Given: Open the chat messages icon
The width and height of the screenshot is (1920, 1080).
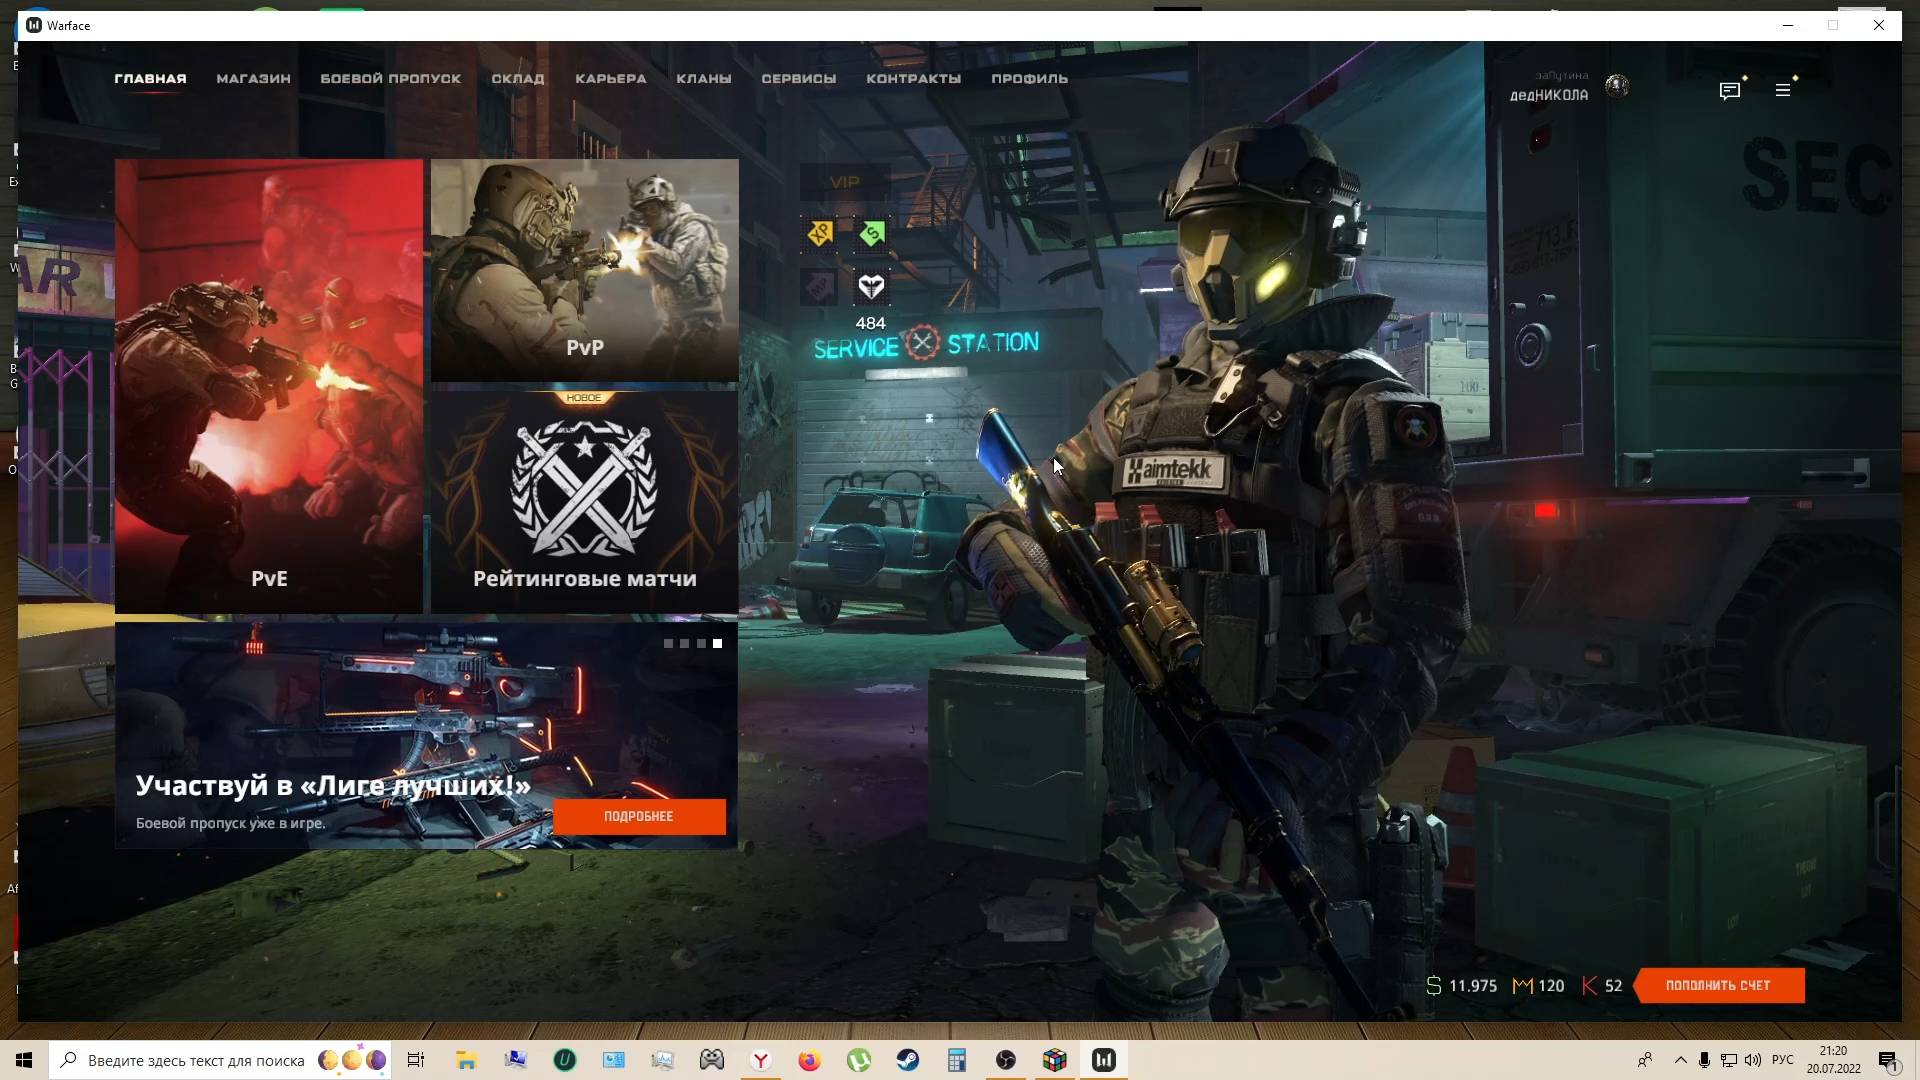Looking at the screenshot, I should click(x=1729, y=91).
